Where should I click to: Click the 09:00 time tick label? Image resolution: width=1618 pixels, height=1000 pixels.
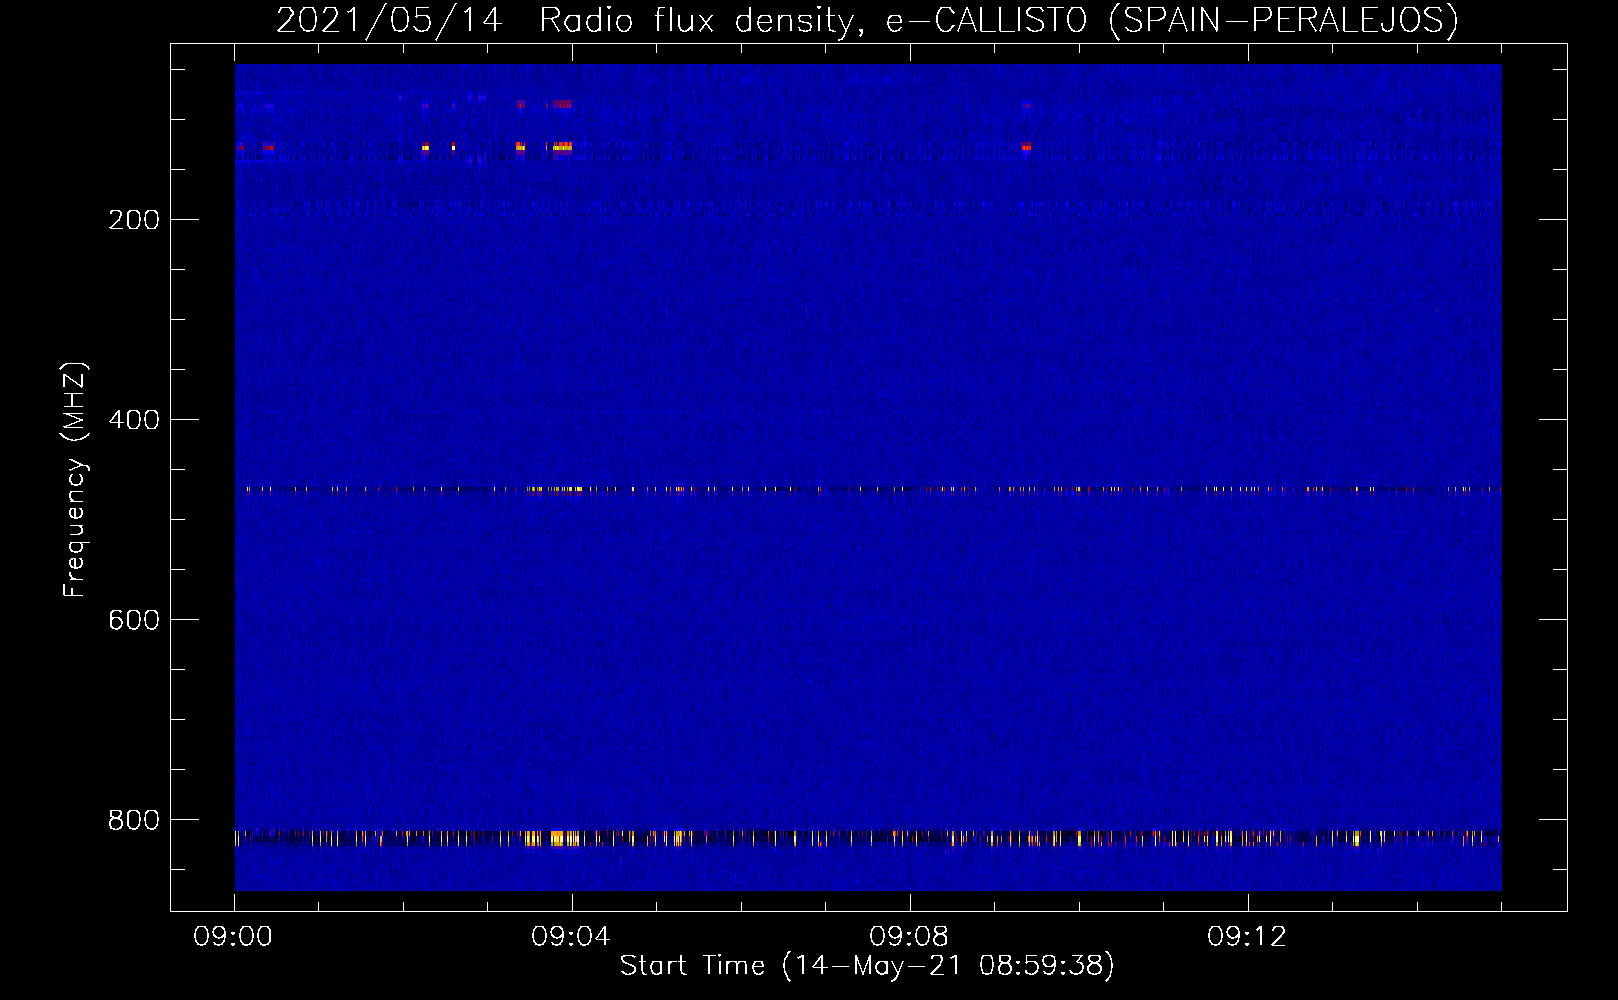(x=233, y=937)
